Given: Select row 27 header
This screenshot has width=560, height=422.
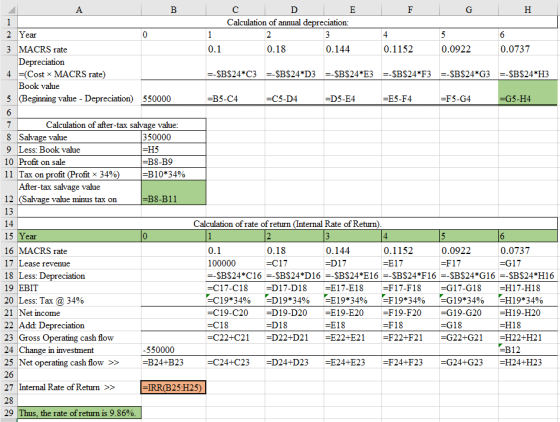Looking at the screenshot, I should click(x=9, y=387).
